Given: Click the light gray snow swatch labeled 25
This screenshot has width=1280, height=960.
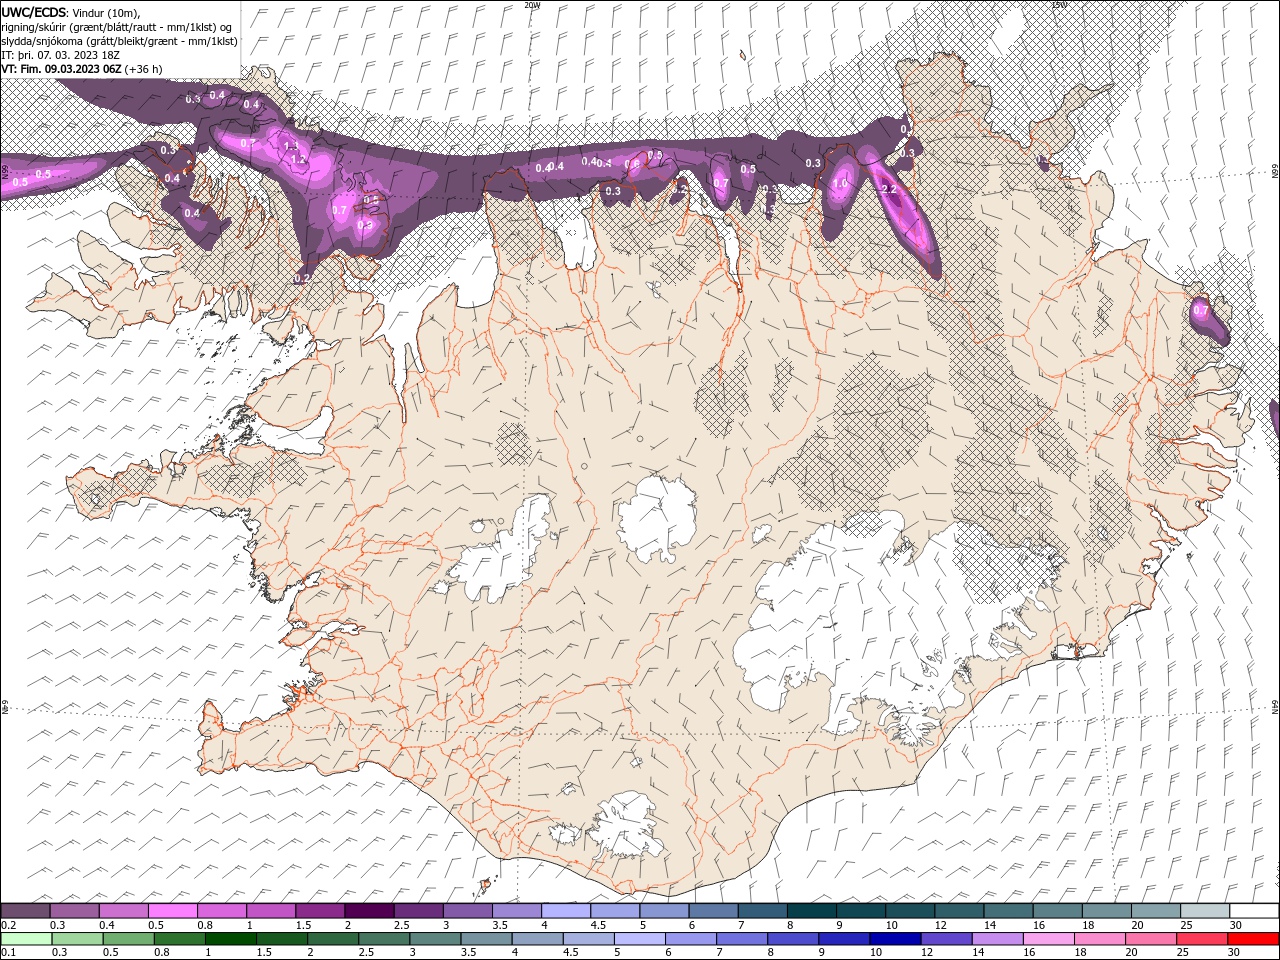Looking at the screenshot, I should coord(1205,911).
